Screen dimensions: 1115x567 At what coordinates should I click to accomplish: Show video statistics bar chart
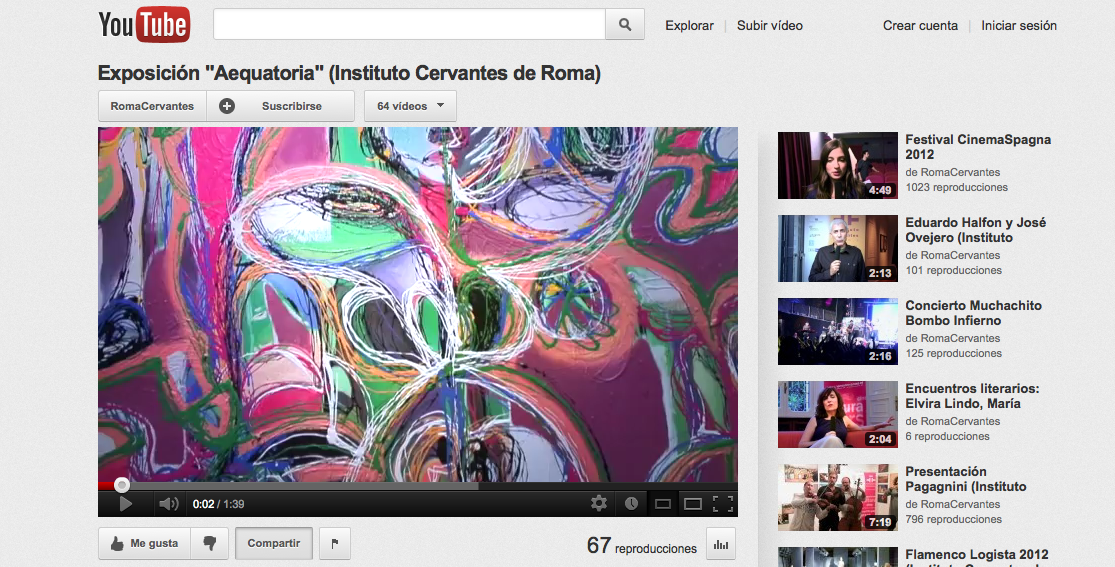coord(721,544)
